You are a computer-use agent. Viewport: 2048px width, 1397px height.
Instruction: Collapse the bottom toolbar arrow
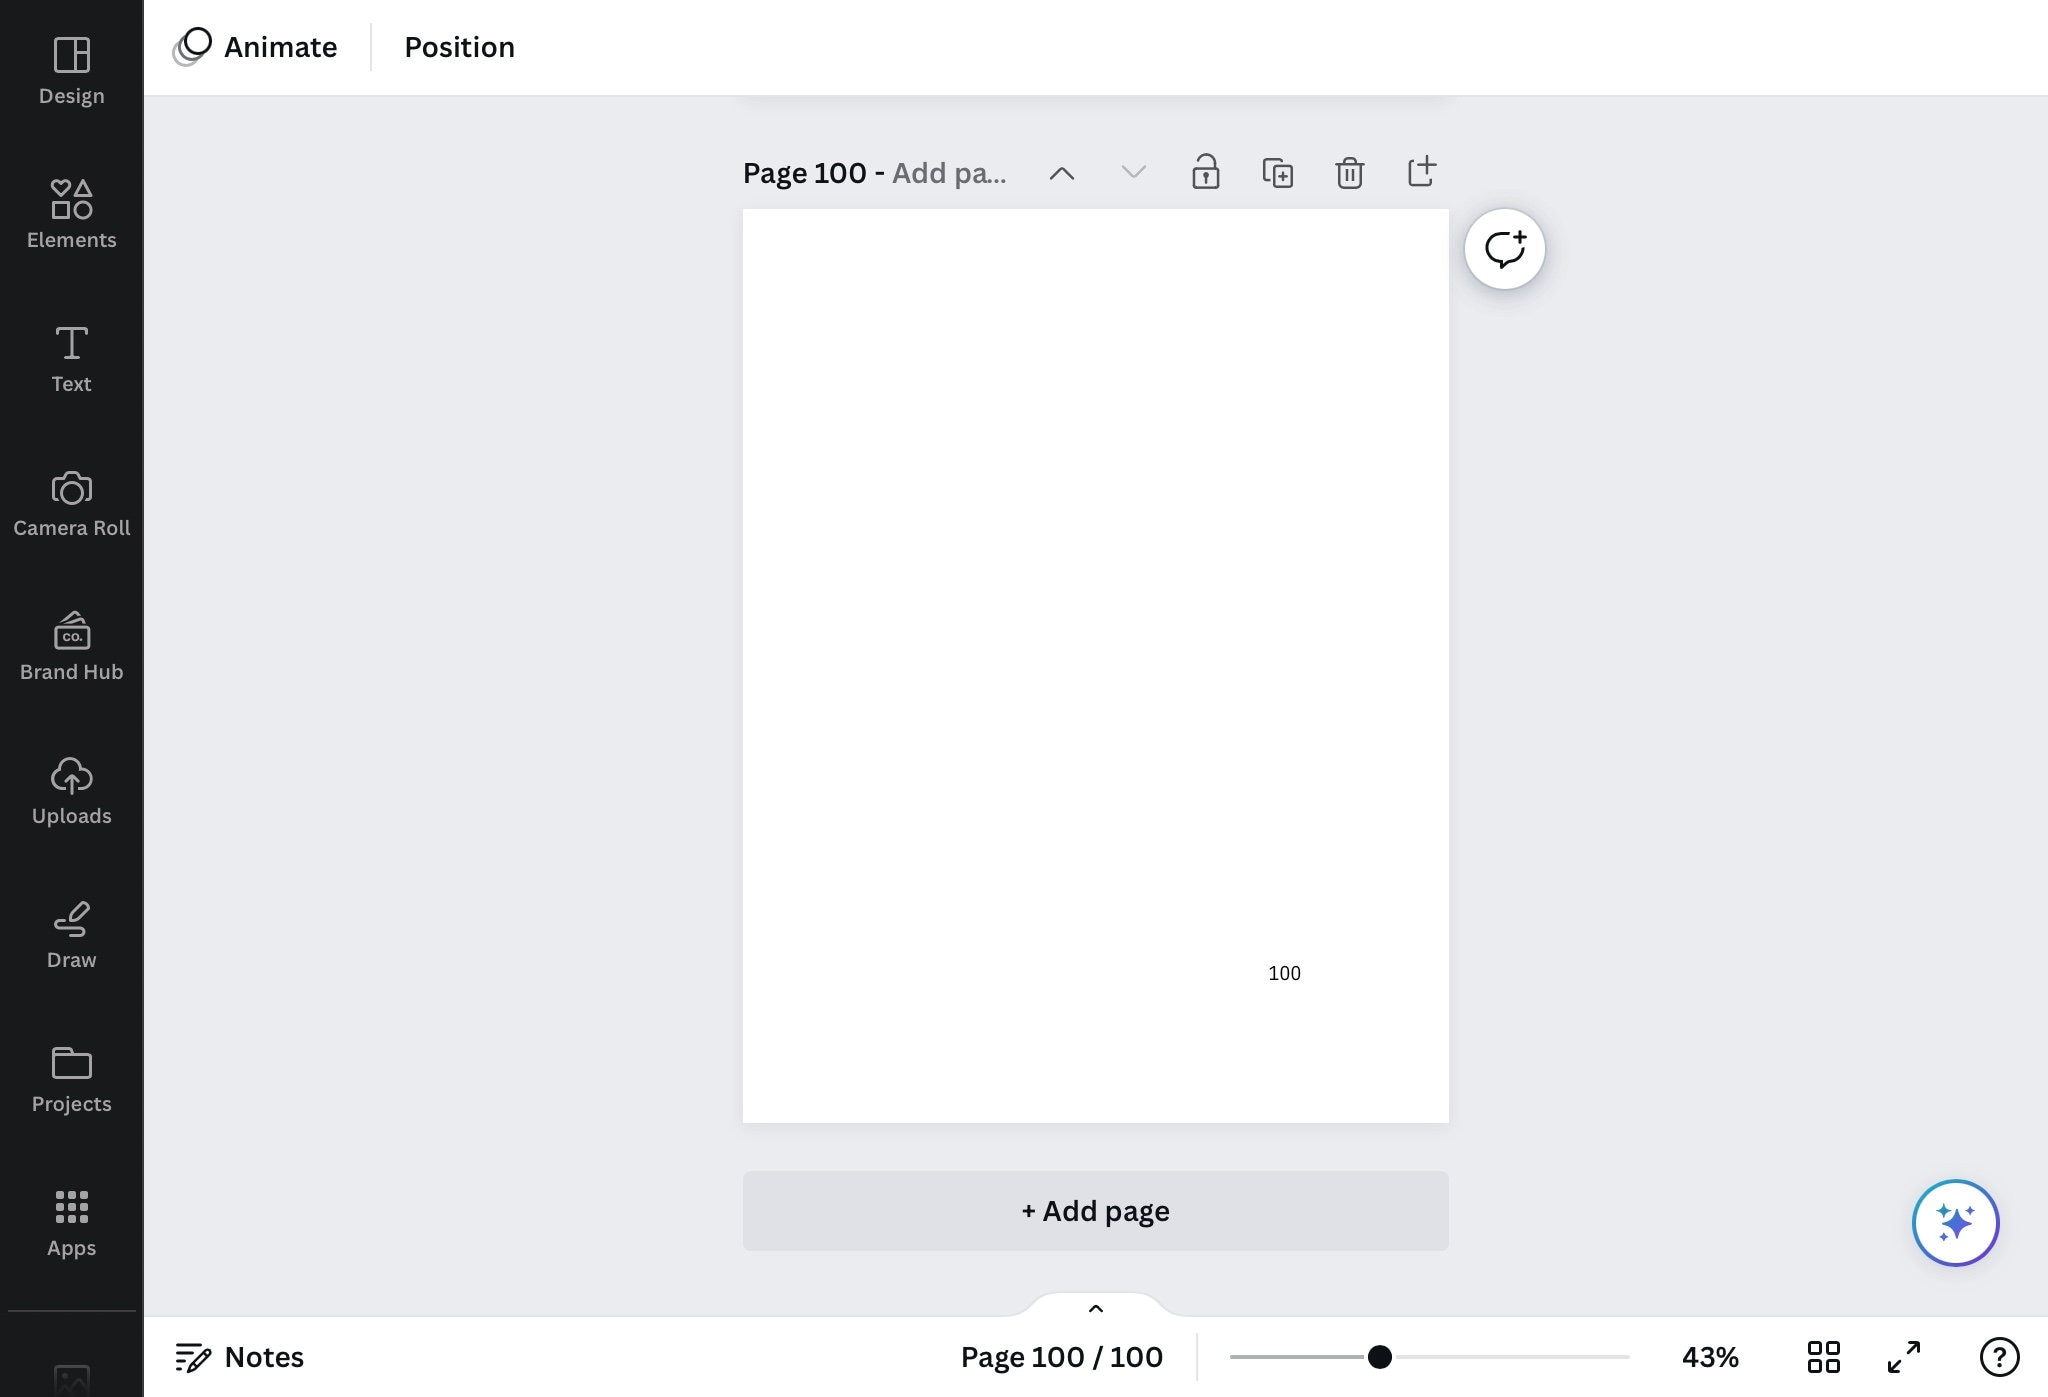coord(1096,1308)
